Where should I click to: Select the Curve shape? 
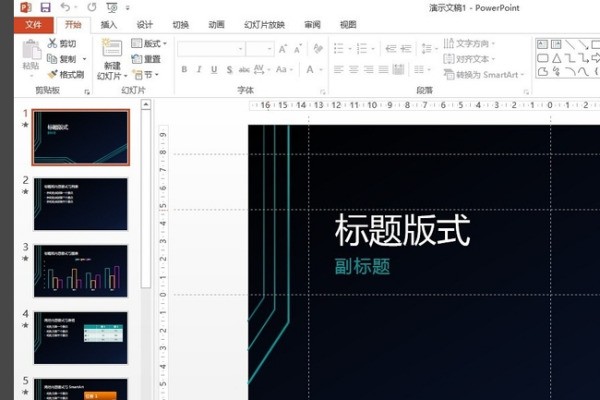coord(583,72)
